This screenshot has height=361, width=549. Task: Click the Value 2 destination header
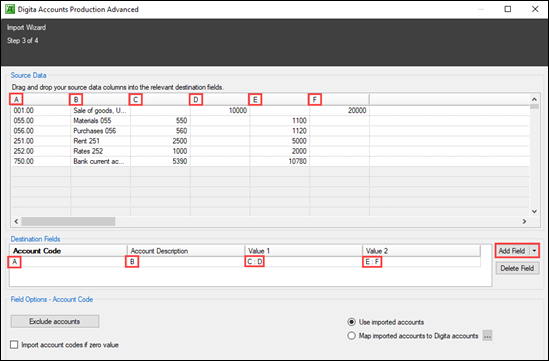tap(421, 251)
